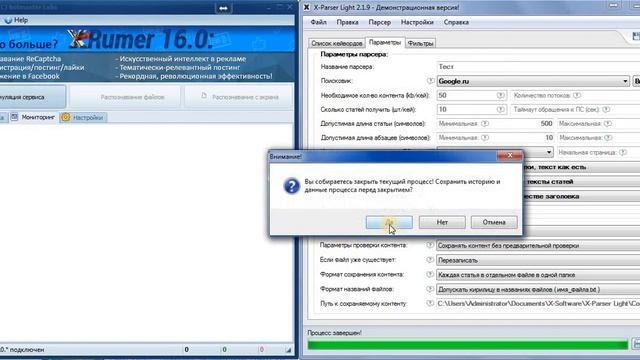Image resolution: width=640 pixels, height=360 pixels.
Task: Click the help icon beside Таймаут обращения к ПС
Action: (x=606, y=109)
